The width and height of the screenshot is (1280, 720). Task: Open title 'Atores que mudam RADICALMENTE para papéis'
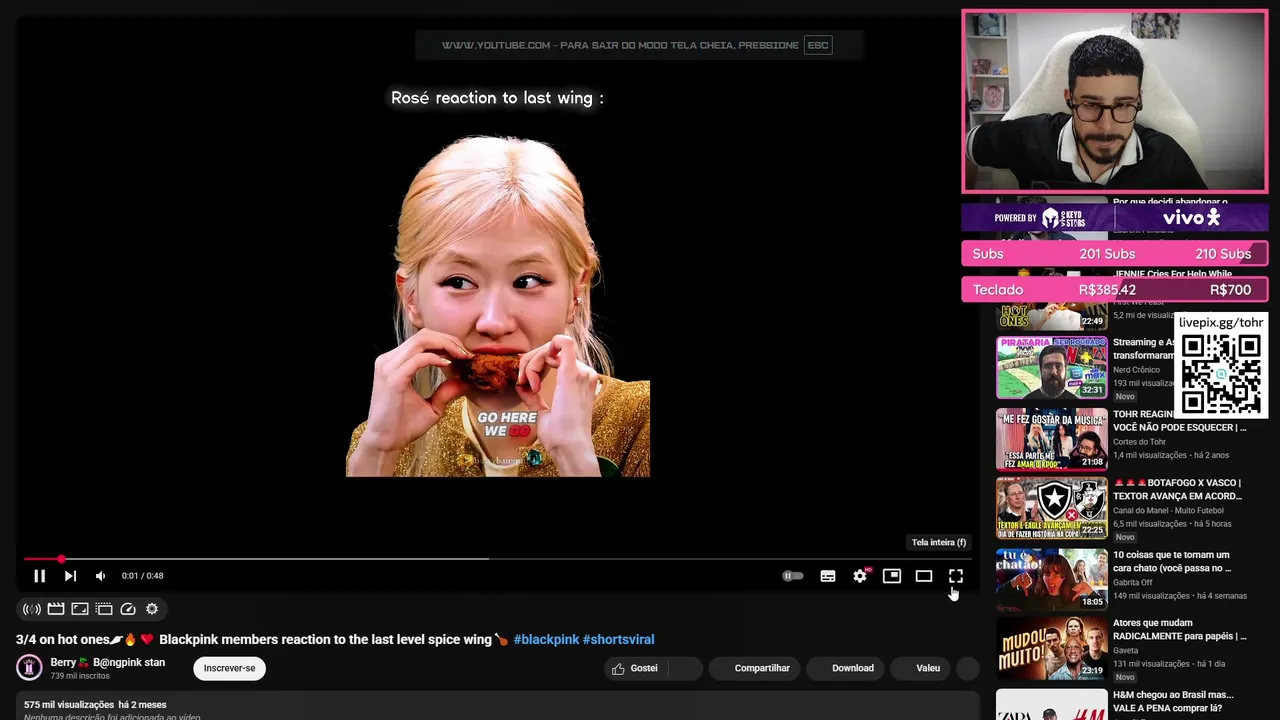point(1180,629)
